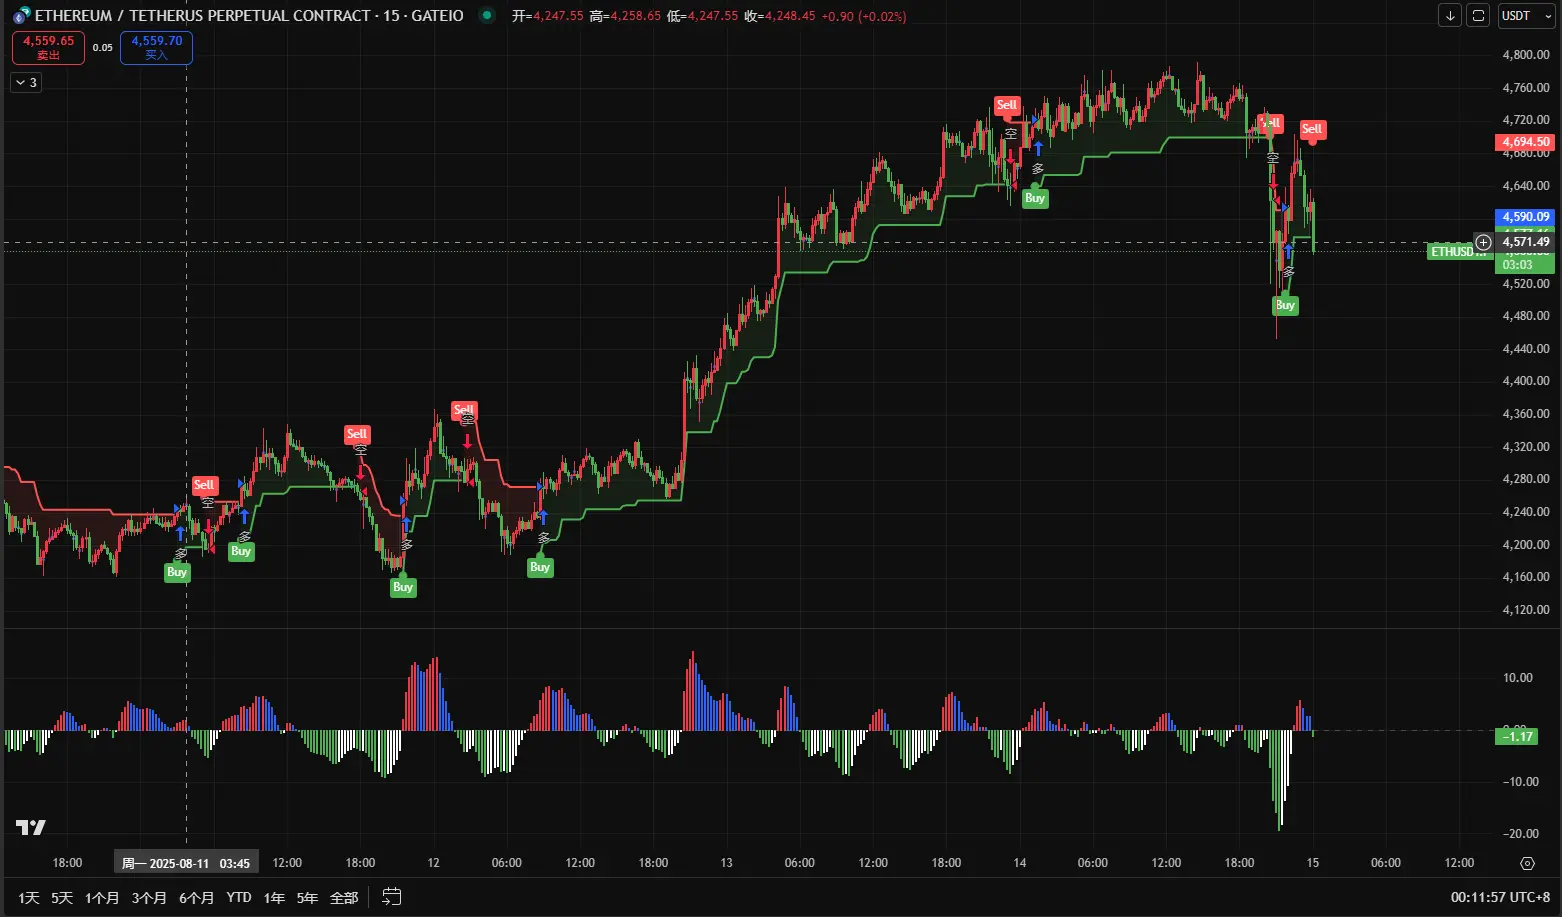
Task: Open the symbol title Ethereum / TetherUS Perpetual Contract
Action: tap(249, 16)
